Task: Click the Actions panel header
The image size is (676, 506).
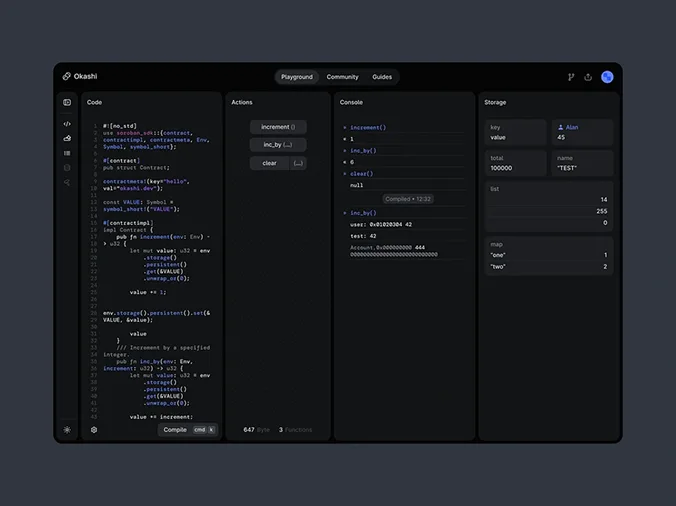Action: tap(242, 102)
